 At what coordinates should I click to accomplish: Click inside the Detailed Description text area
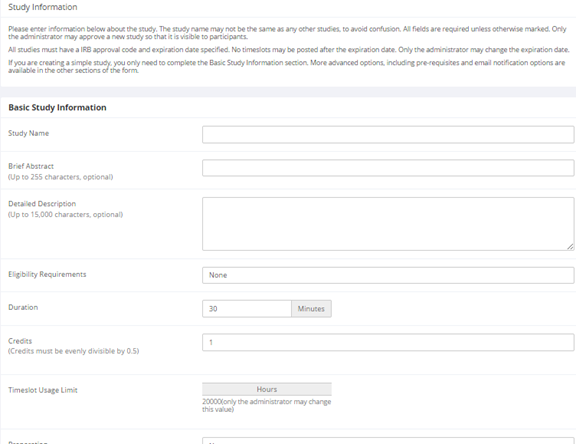[388, 224]
